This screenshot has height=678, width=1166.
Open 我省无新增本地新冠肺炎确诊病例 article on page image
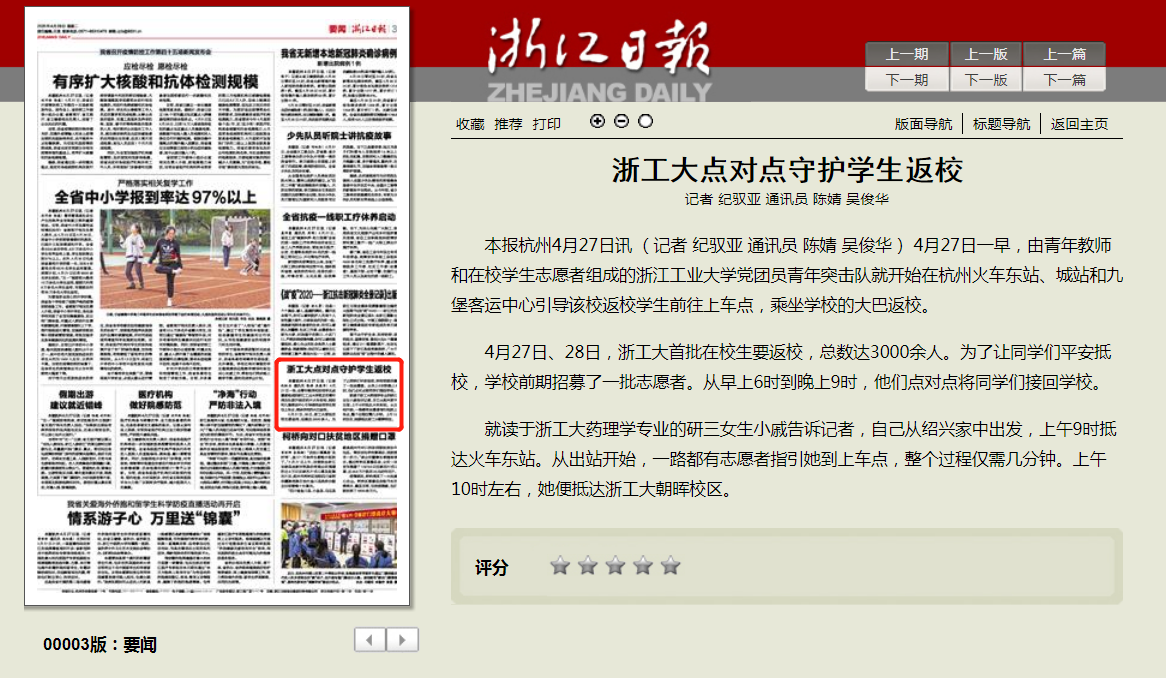coord(339,54)
